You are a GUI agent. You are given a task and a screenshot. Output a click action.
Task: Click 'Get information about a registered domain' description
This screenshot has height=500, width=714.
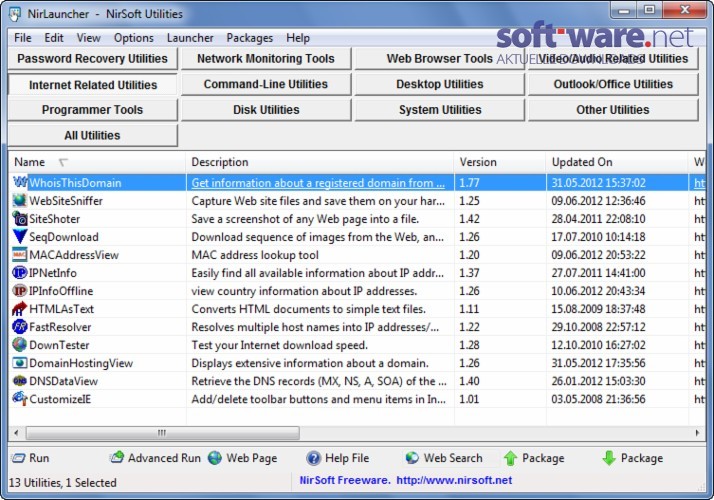[318, 183]
